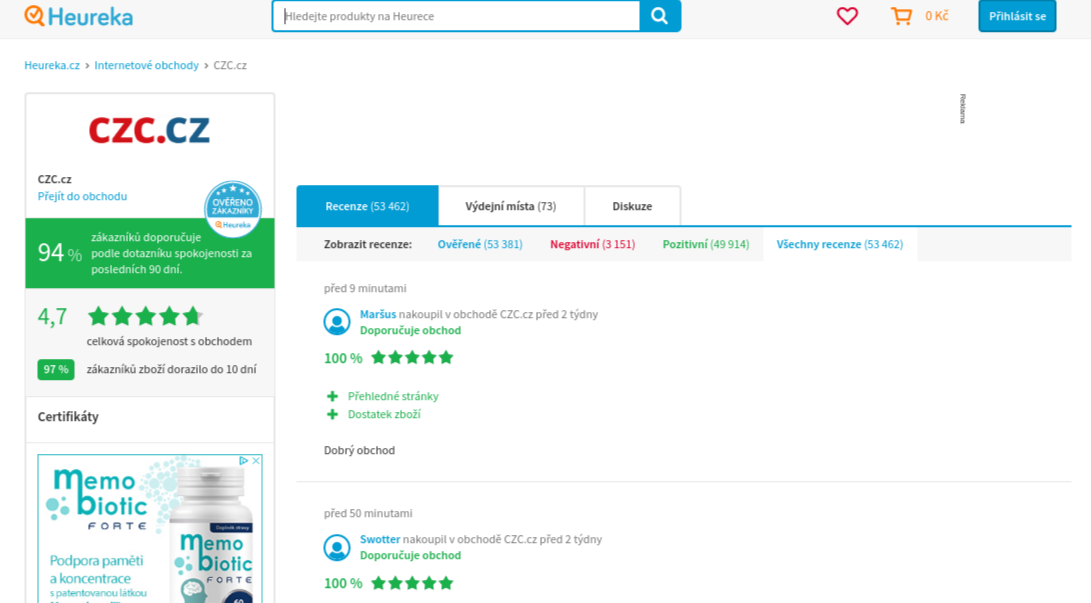1091x603 pixels.
Task: Click the Memo biotic Forte advertisement
Action: [x=150, y=529]
